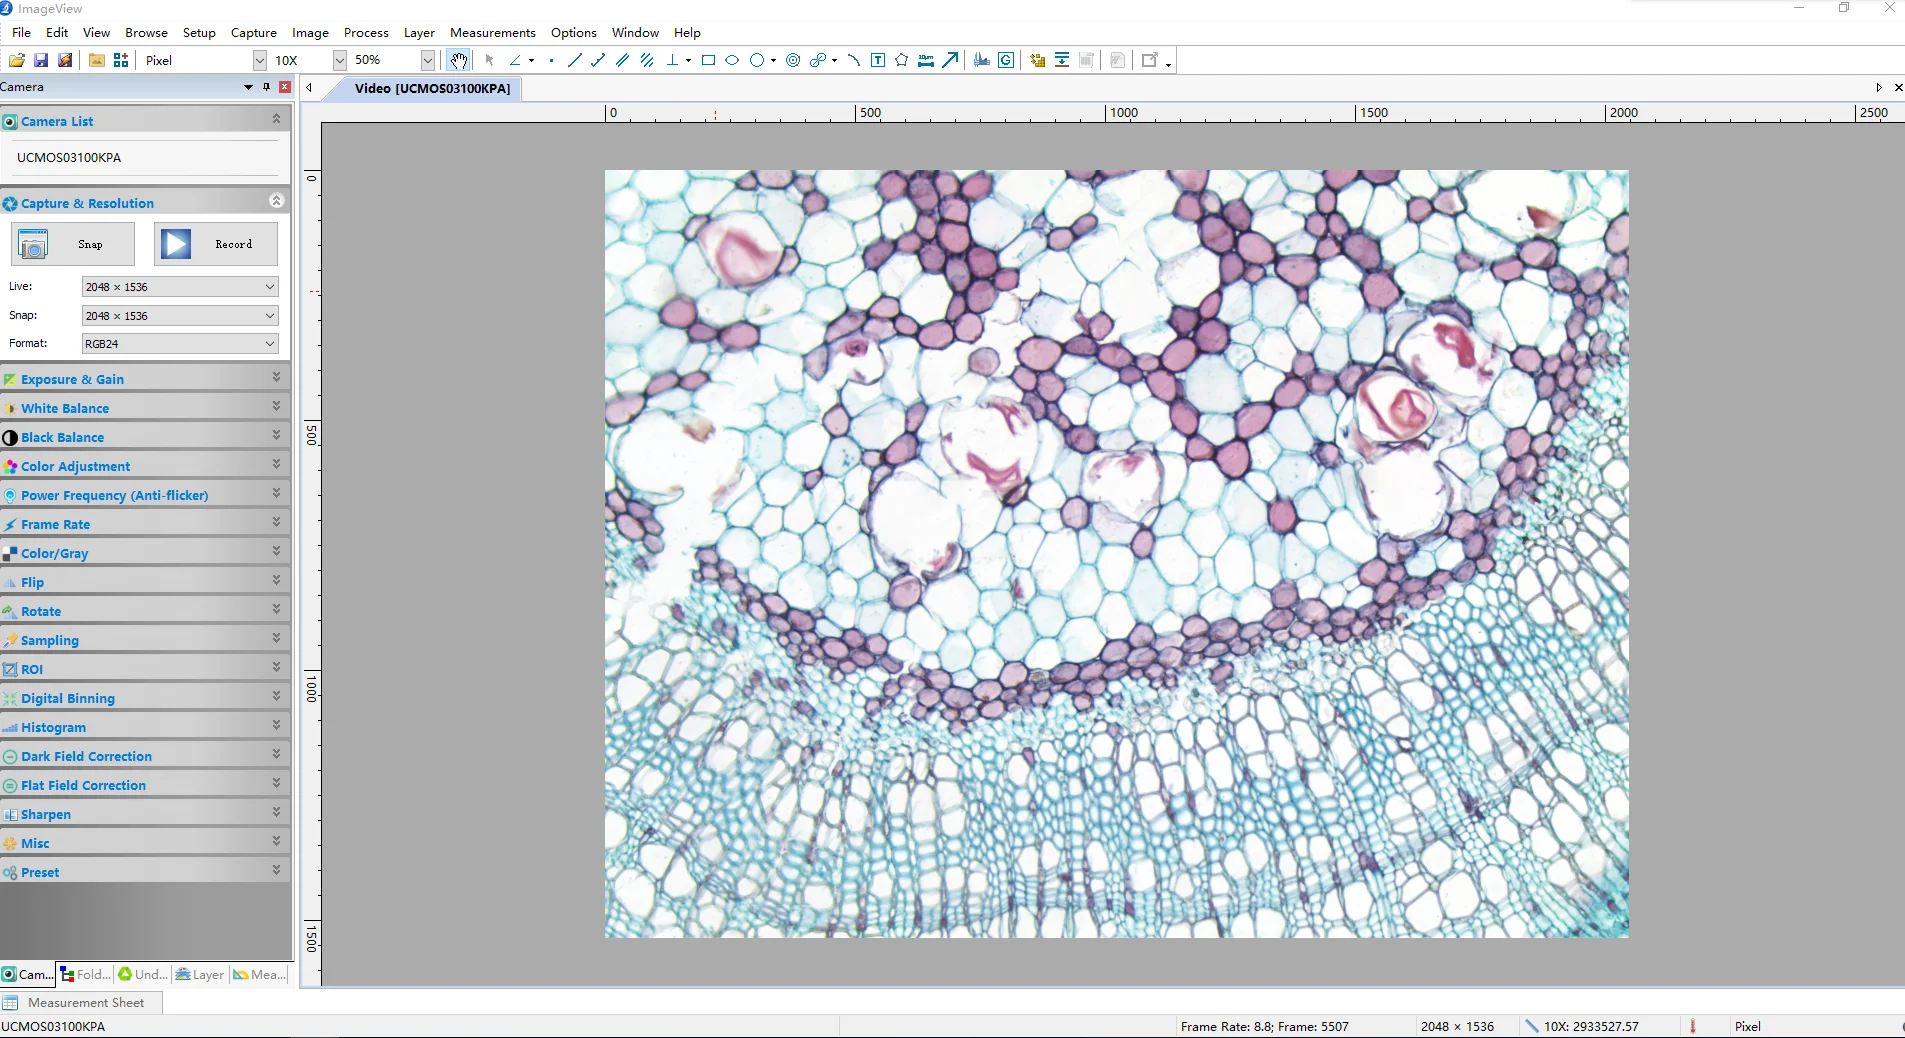Collapse the Capture & Resolution section
The image size is (1905, 1038).
(x=277, y=201)
